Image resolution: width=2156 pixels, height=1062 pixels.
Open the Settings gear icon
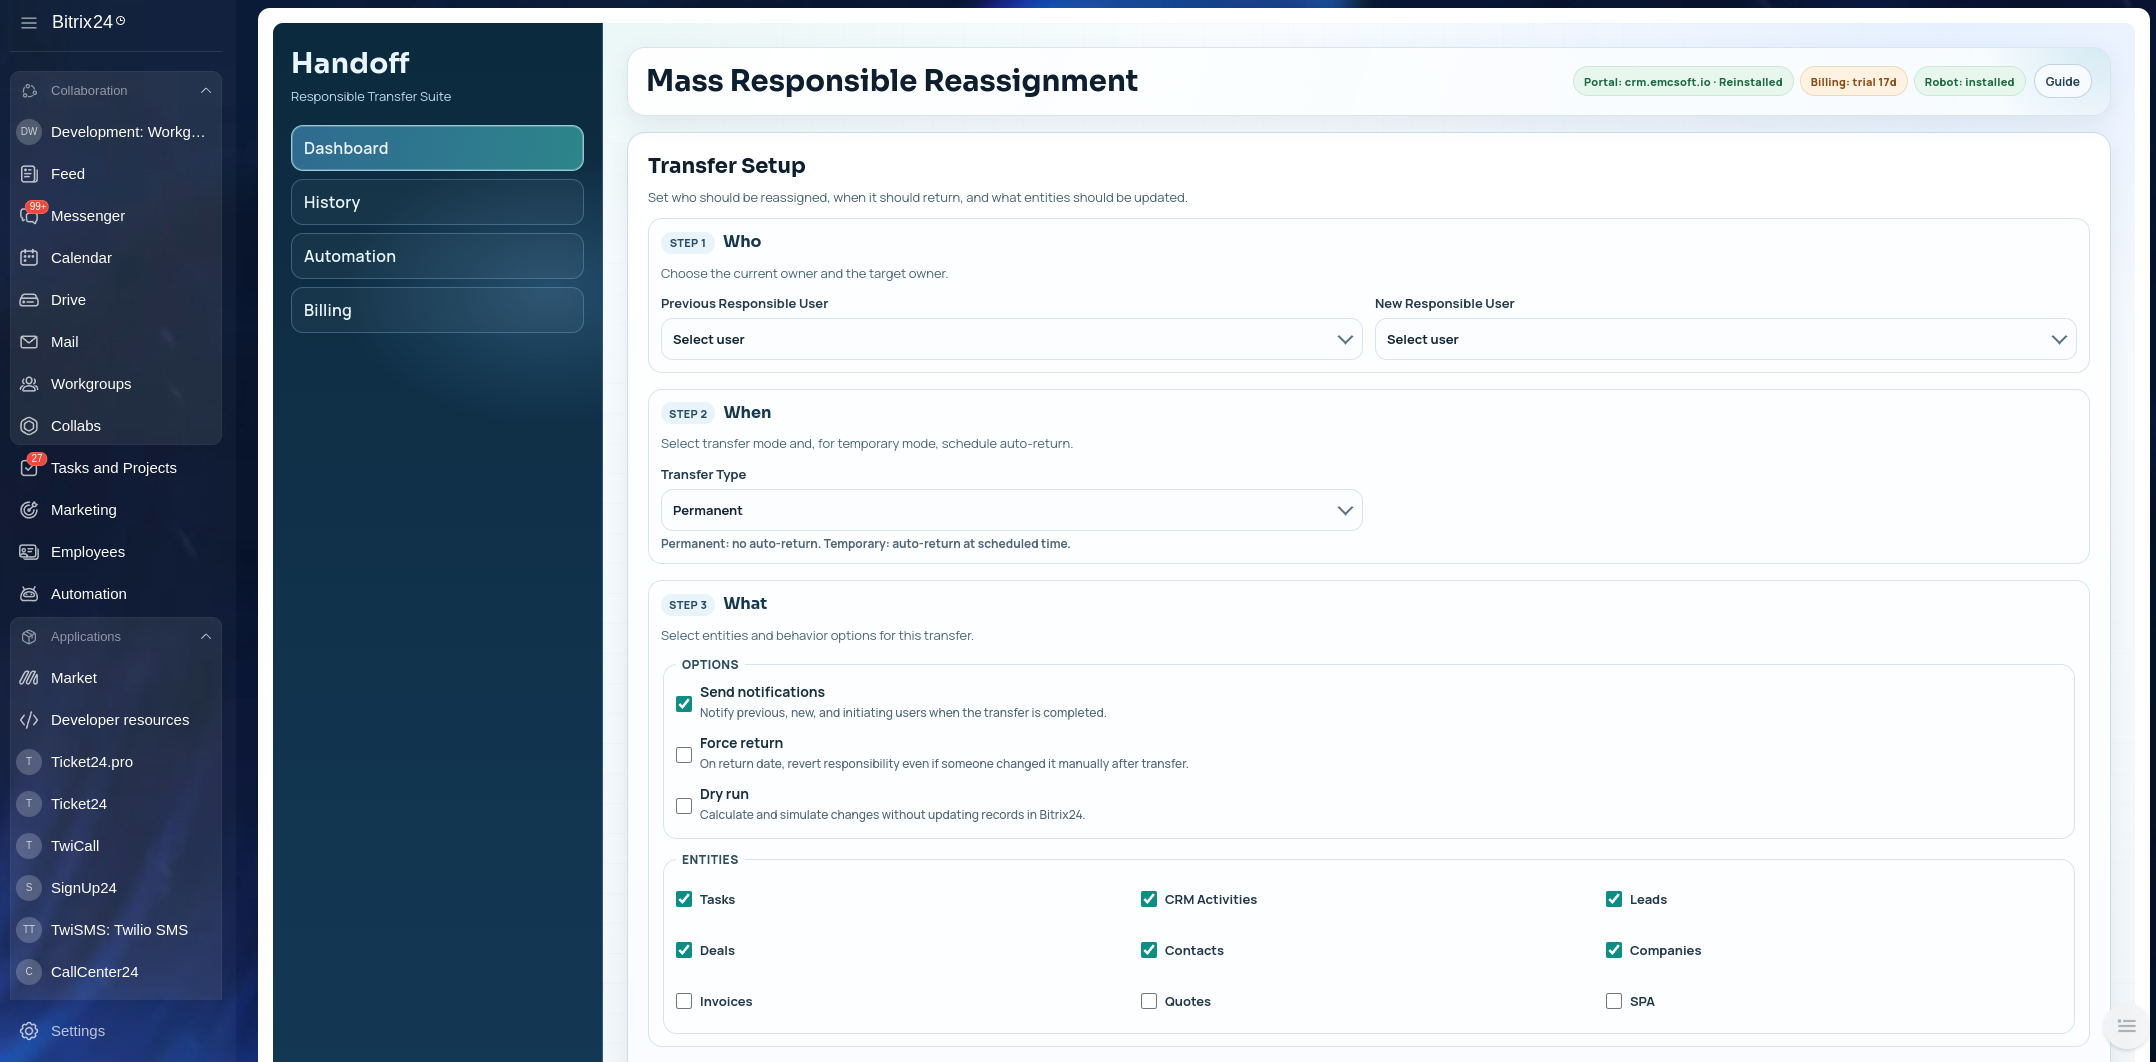[x=29, y=1031]
